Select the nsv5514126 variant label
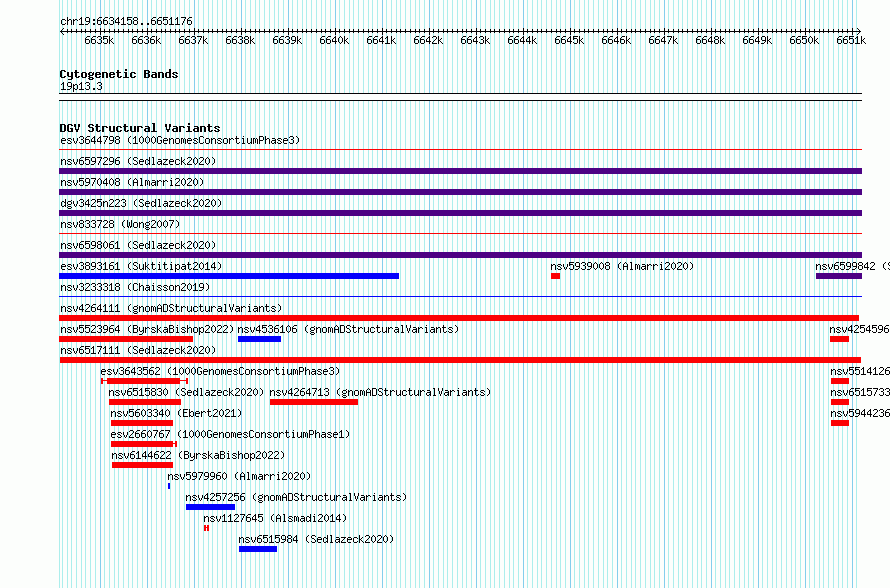 pos(860,371)
